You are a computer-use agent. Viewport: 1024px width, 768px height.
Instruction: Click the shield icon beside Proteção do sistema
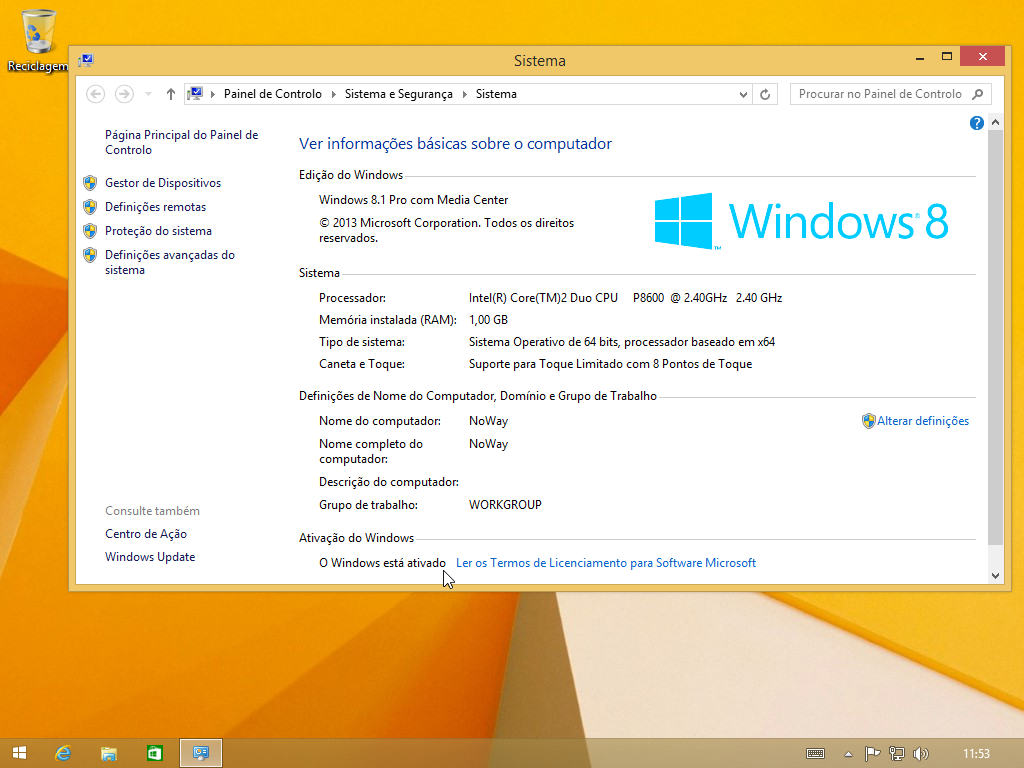coord(90,231)
